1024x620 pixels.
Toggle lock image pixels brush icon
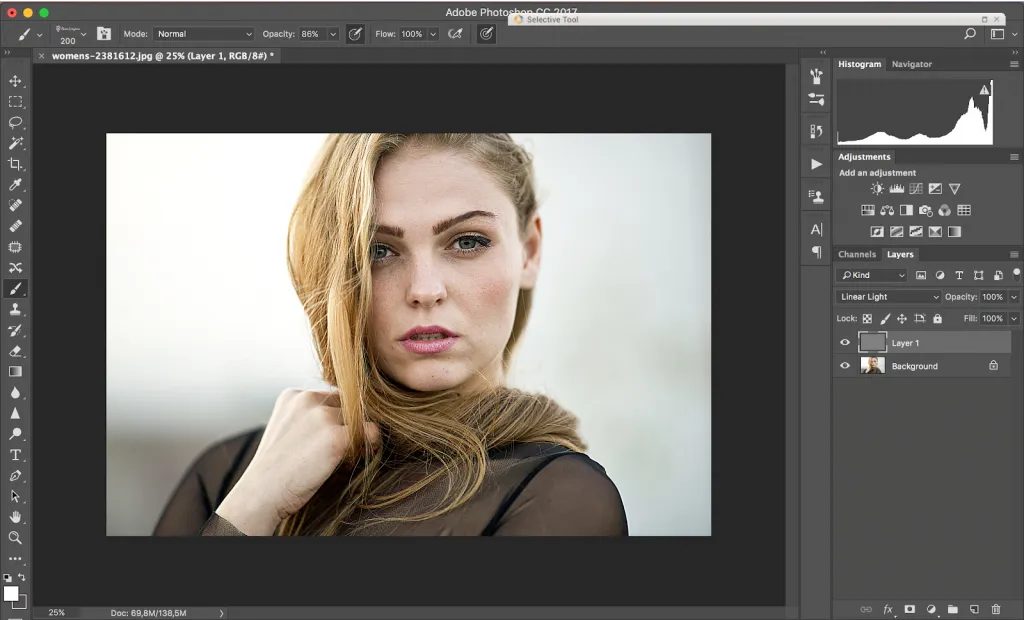click(x=885, y=319)
